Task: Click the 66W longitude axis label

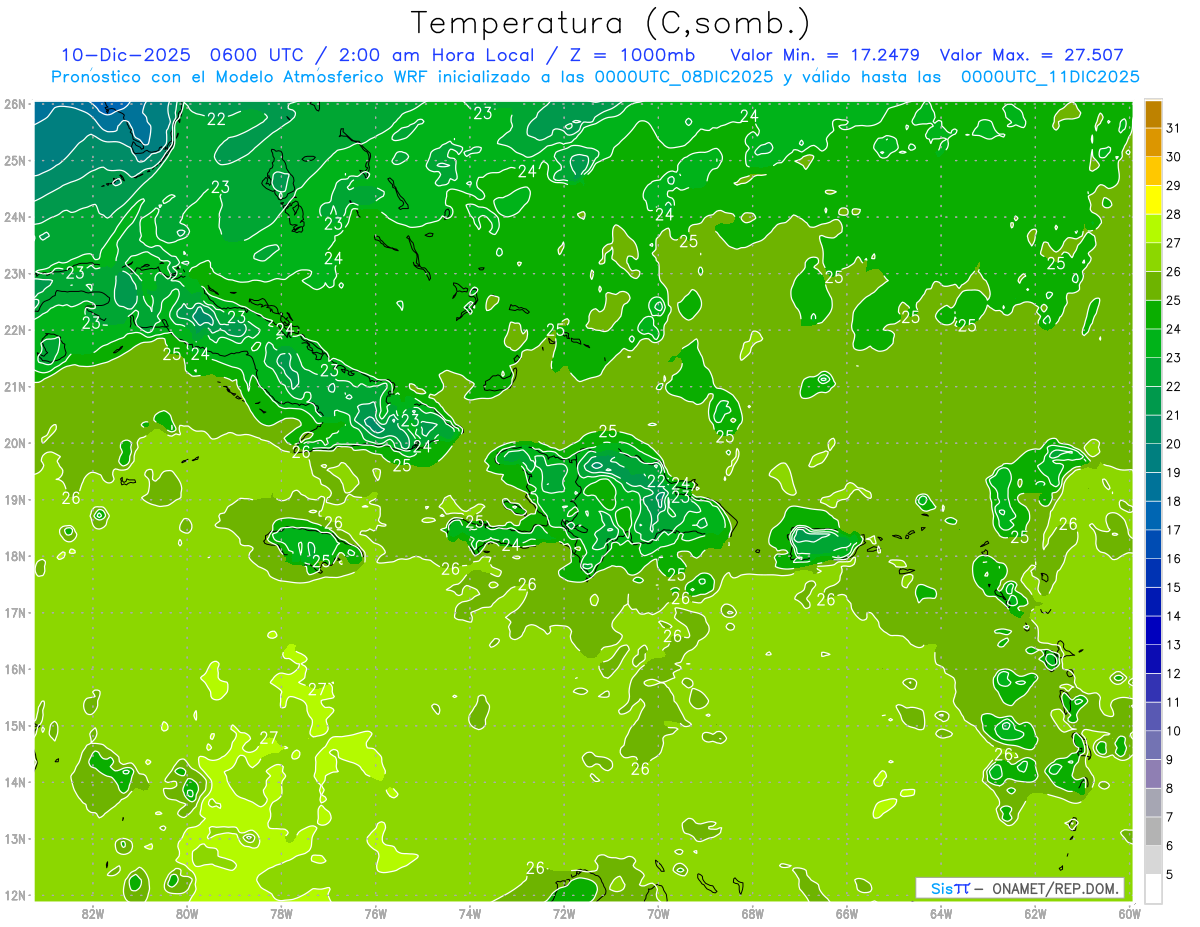Action: (846, 913)
